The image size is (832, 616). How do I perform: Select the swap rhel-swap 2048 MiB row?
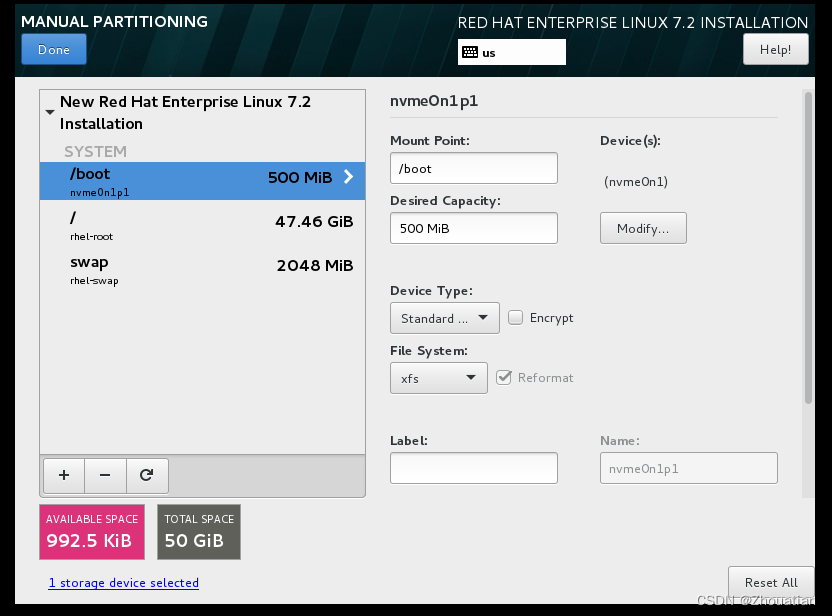click(x=202, y=270)
